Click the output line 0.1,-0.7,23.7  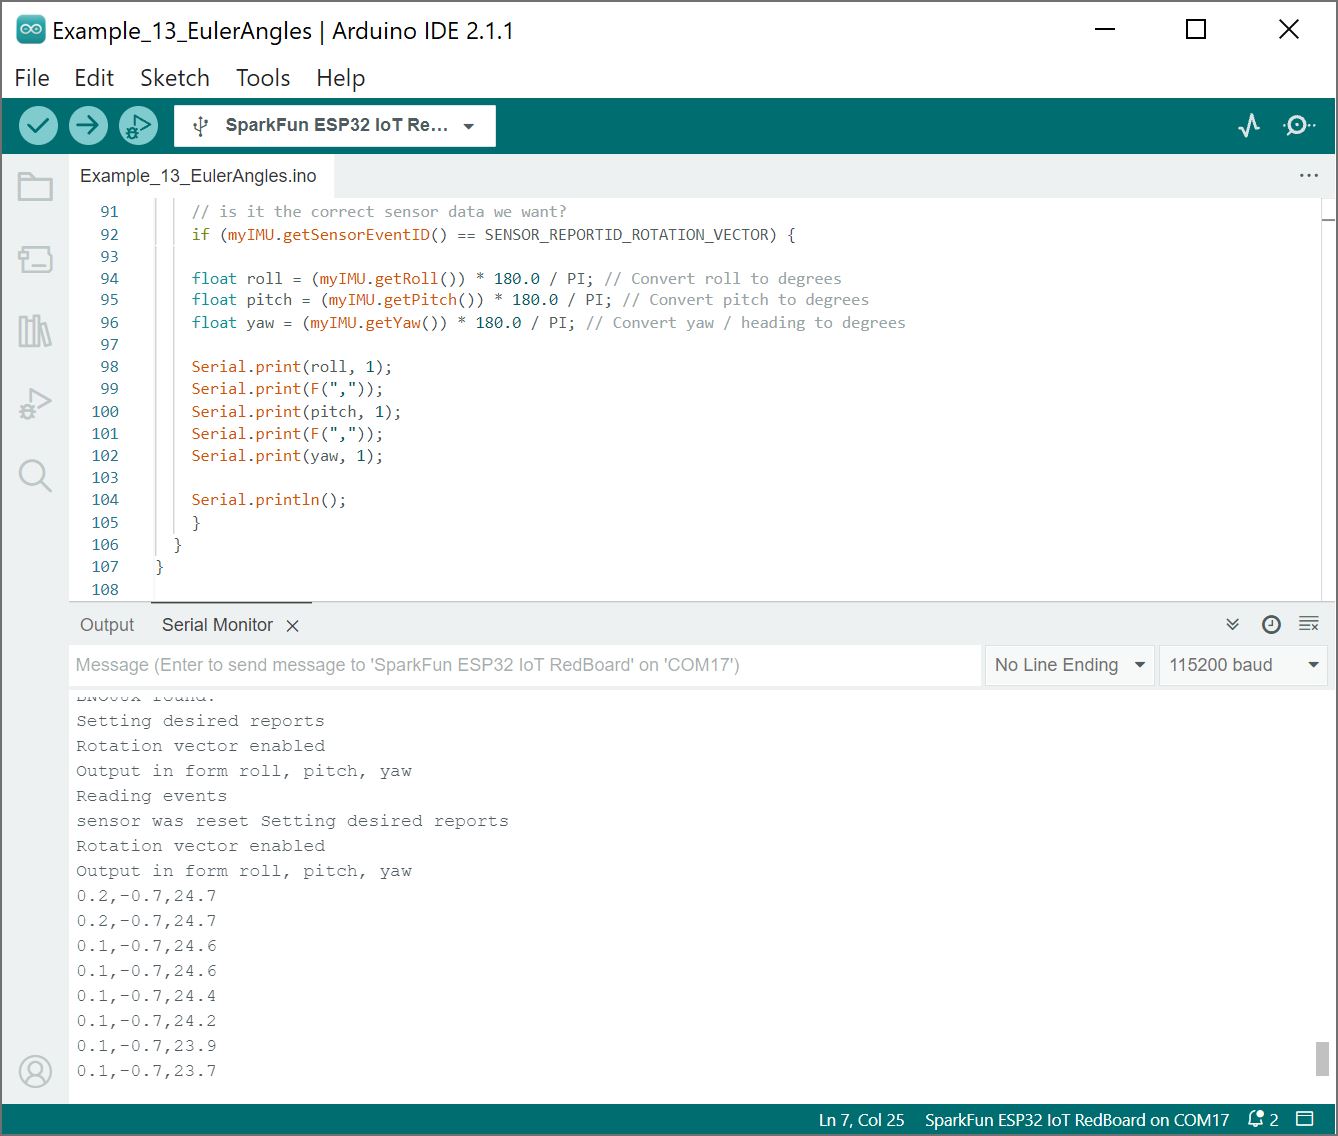tap(146, 1071)
